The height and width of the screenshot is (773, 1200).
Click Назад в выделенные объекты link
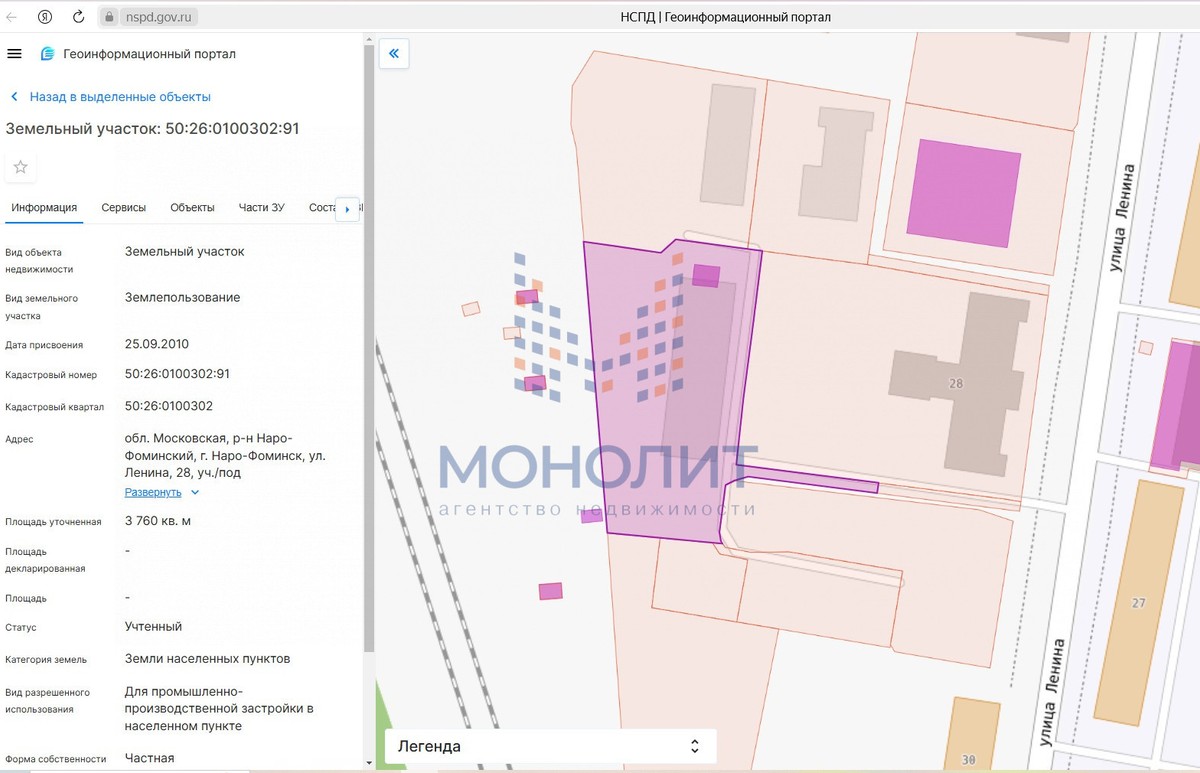click(119, 97)
